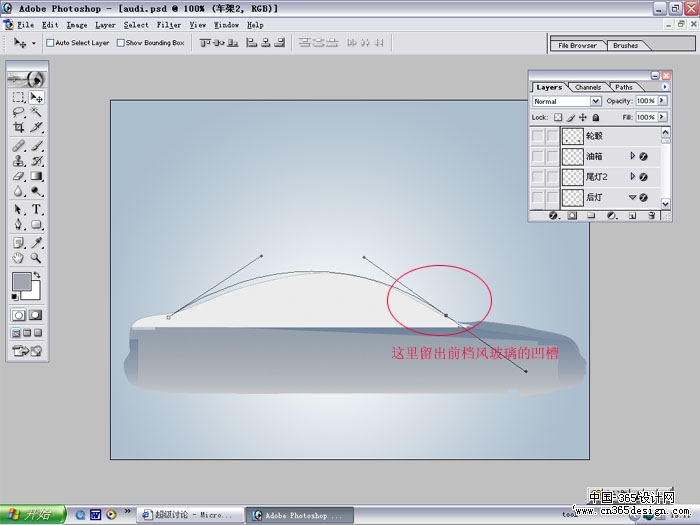Enable Show Bounding Box checkbox

pyautogui.click(x=121, y=43)
